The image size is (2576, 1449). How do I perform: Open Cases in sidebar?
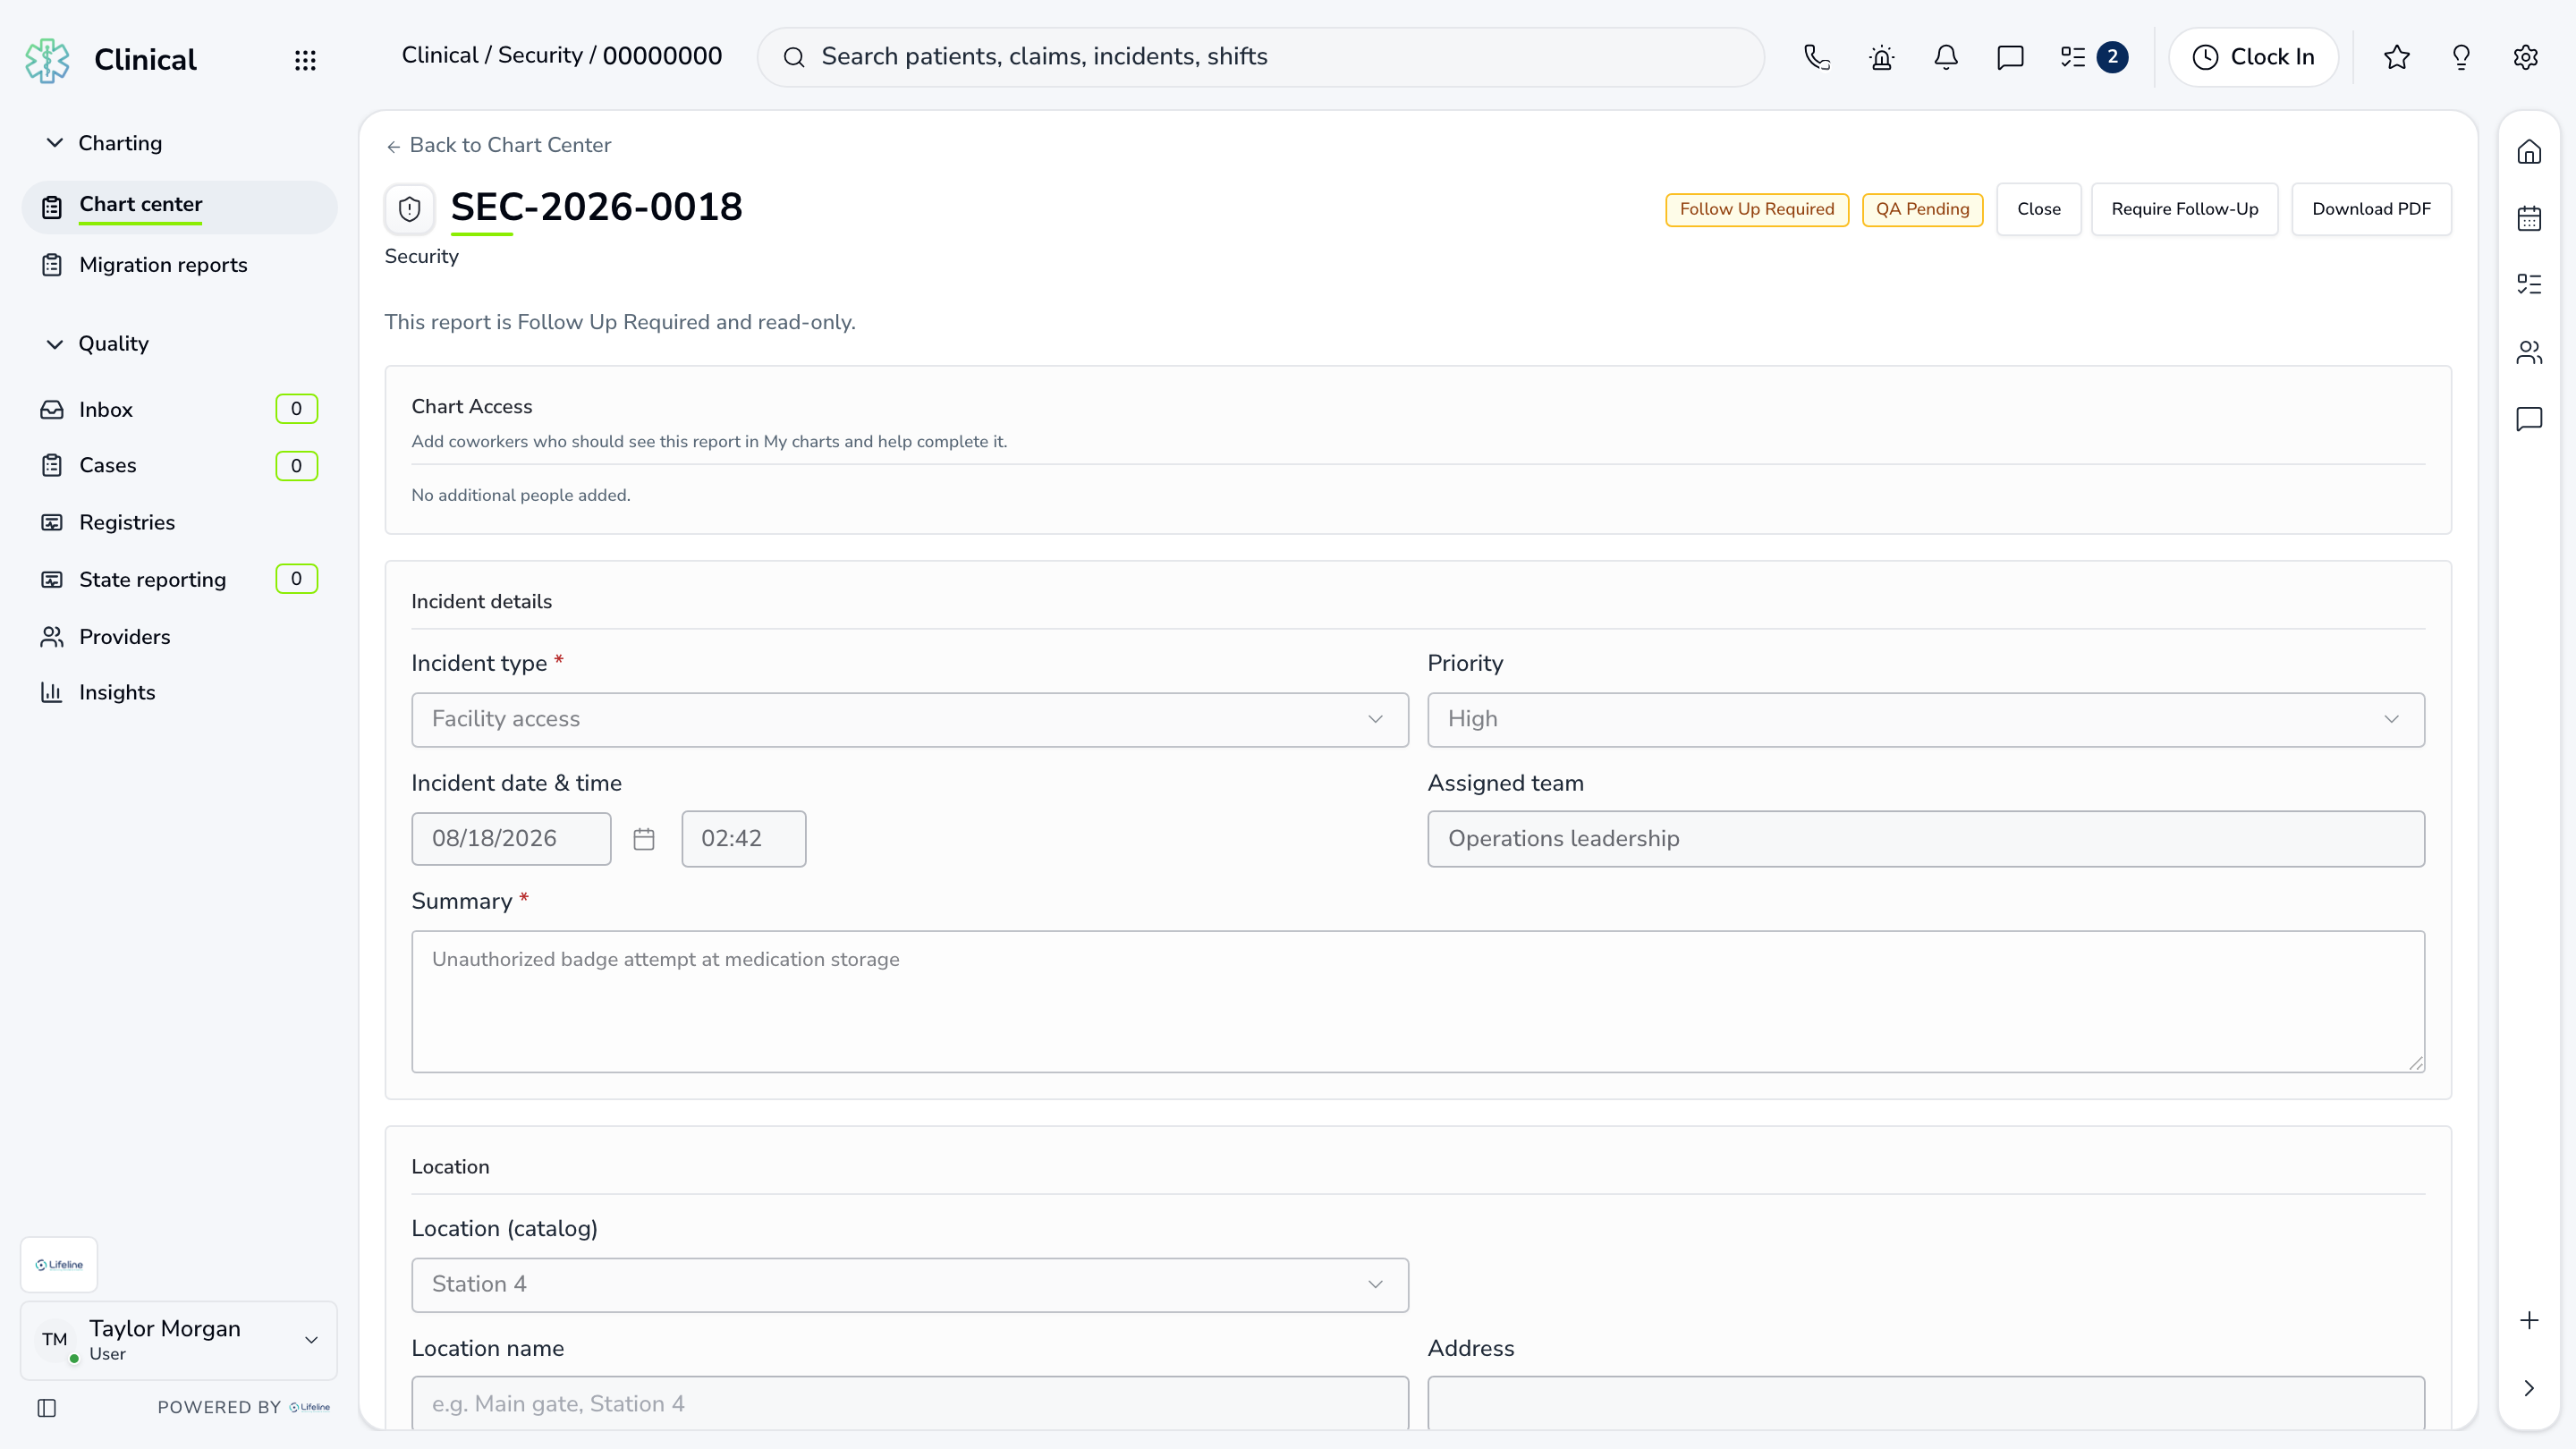click(179, 465)
